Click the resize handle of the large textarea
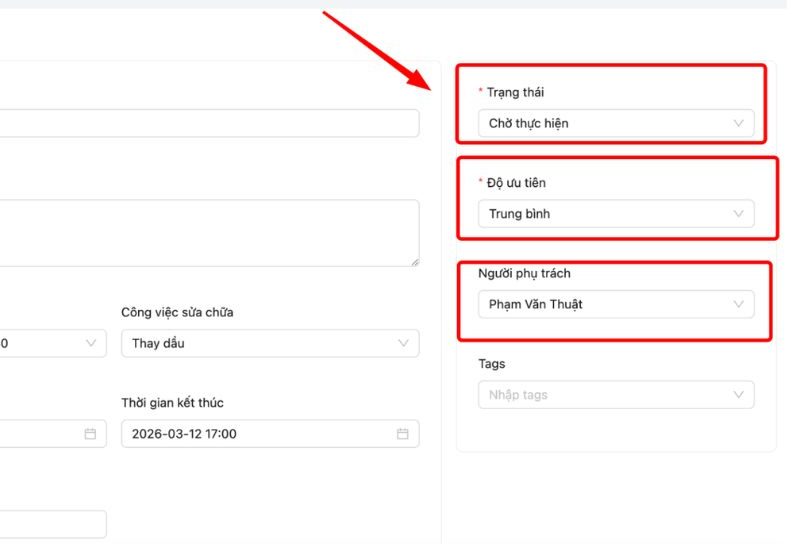Image resolution: width=800 pixels, height=544 pixels. click(415, 262)
